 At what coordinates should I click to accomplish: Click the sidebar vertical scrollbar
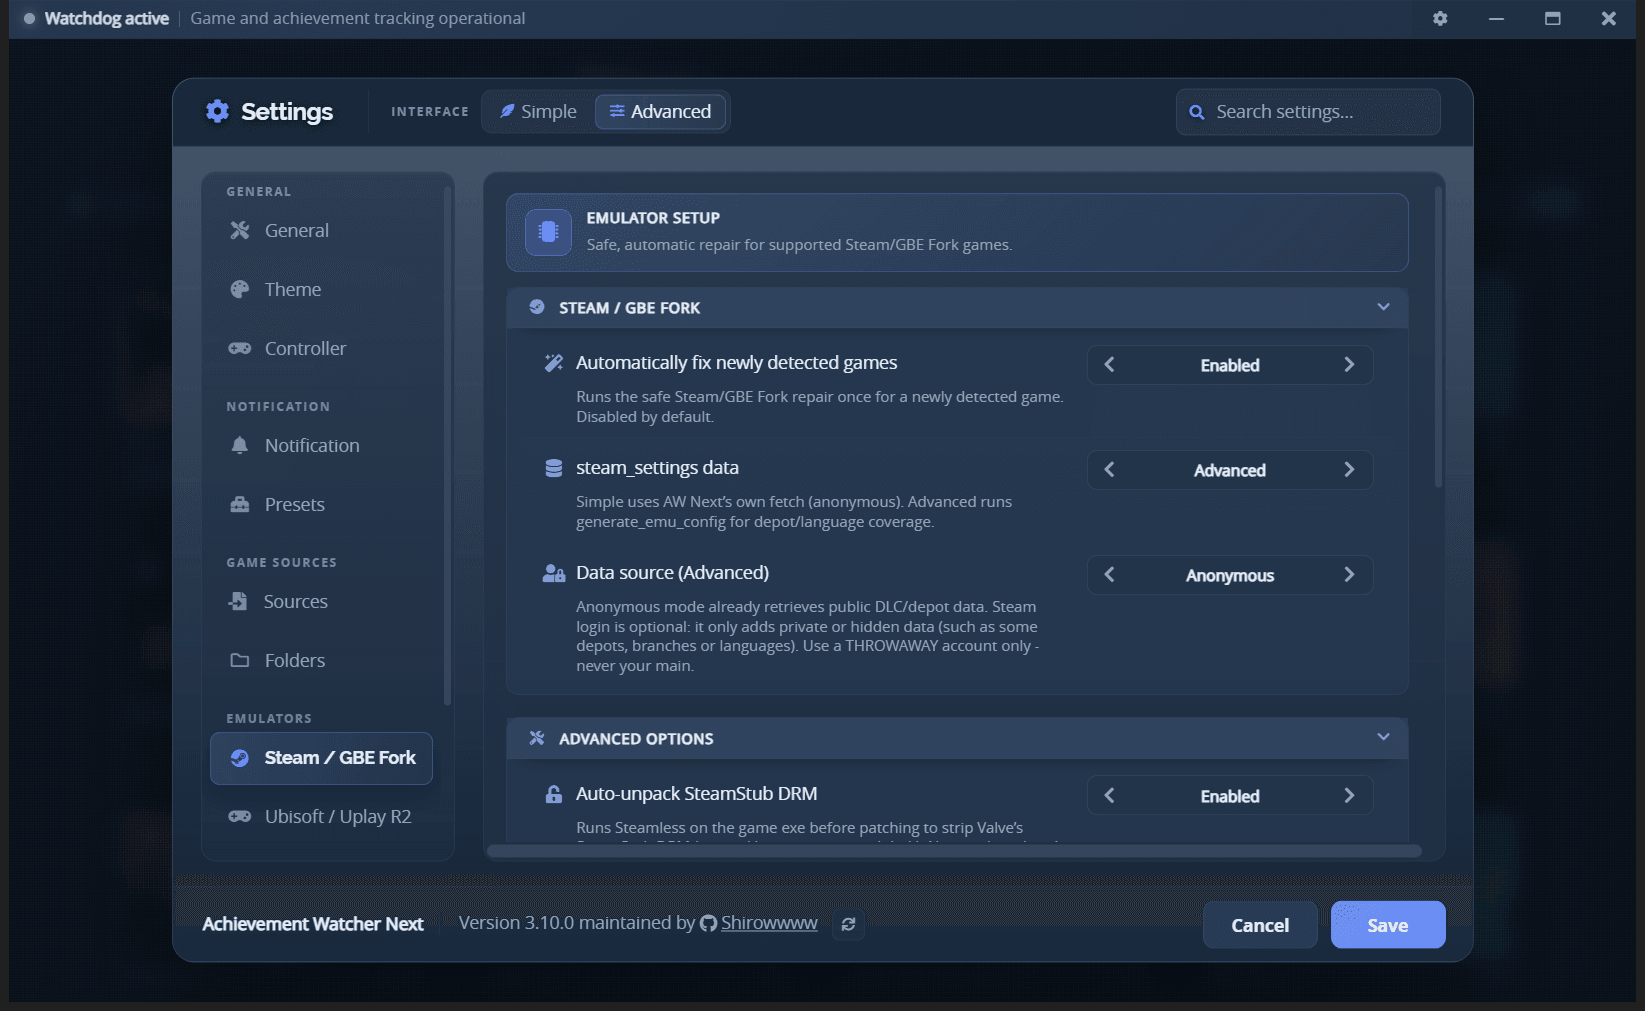click(447, 446)
